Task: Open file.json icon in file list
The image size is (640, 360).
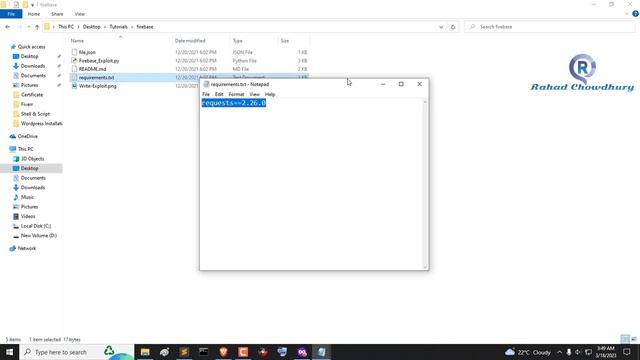Action: tap(74, 52)
